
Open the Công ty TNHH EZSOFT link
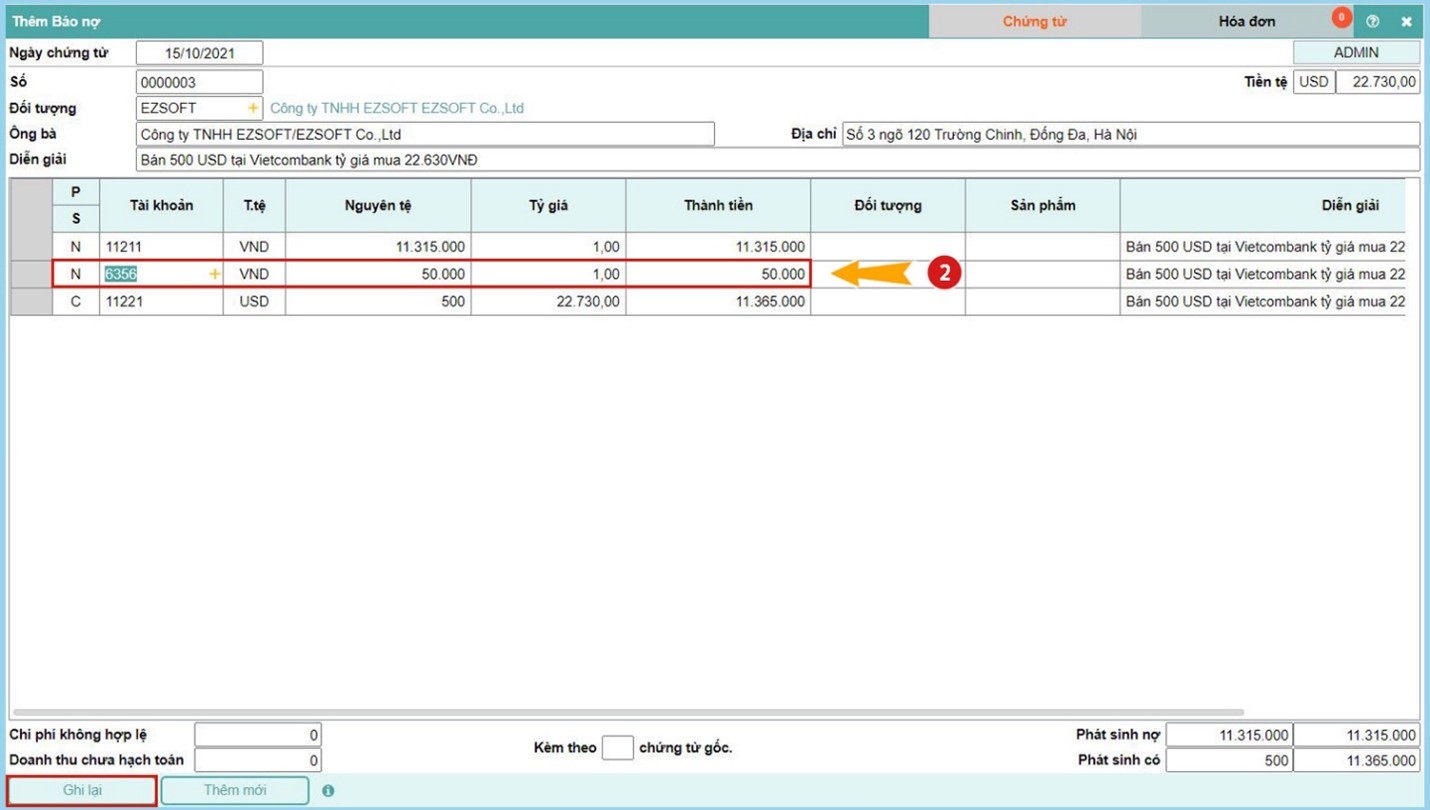click(397, 108)
